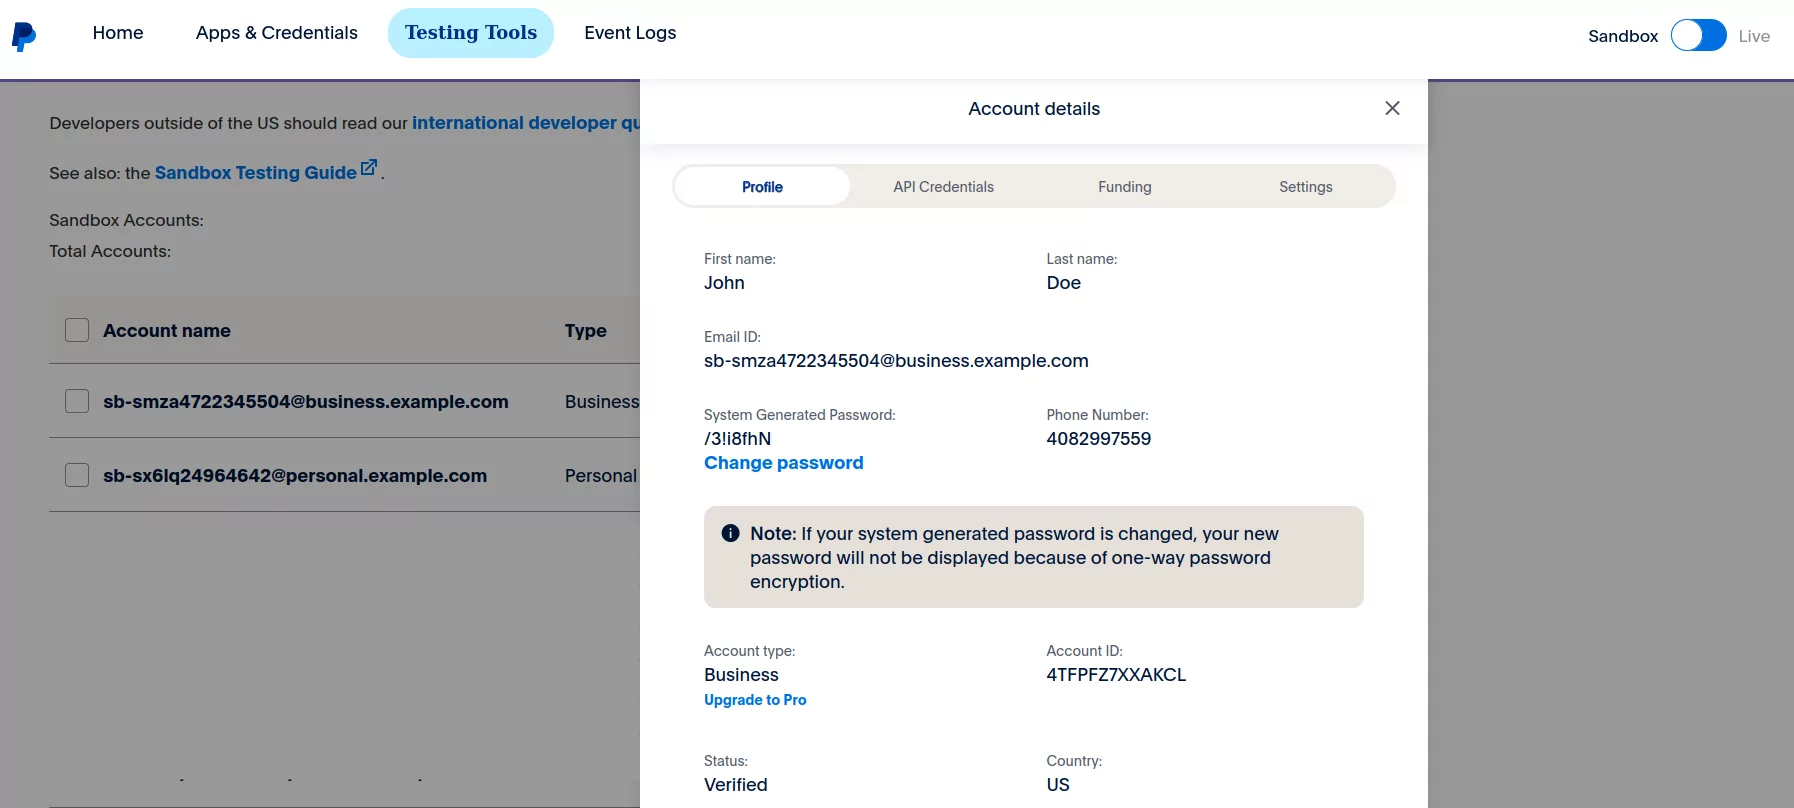Click the Email ID value in Account details
1794x808 pixels.
click(x=896, y=361)
